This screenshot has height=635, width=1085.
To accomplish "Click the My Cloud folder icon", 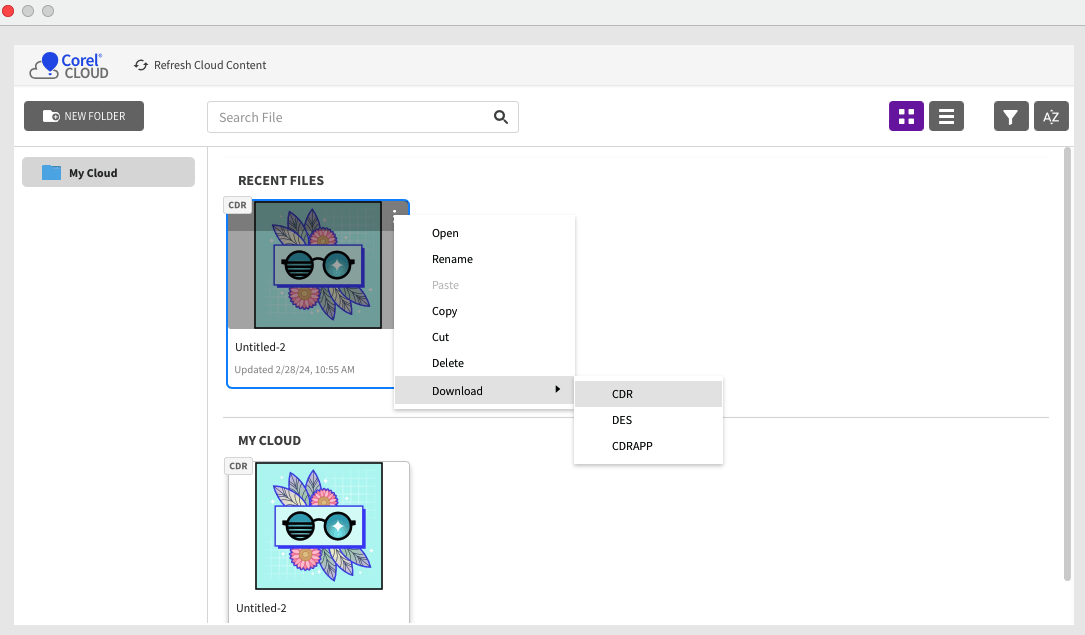I will click(51, 173).
